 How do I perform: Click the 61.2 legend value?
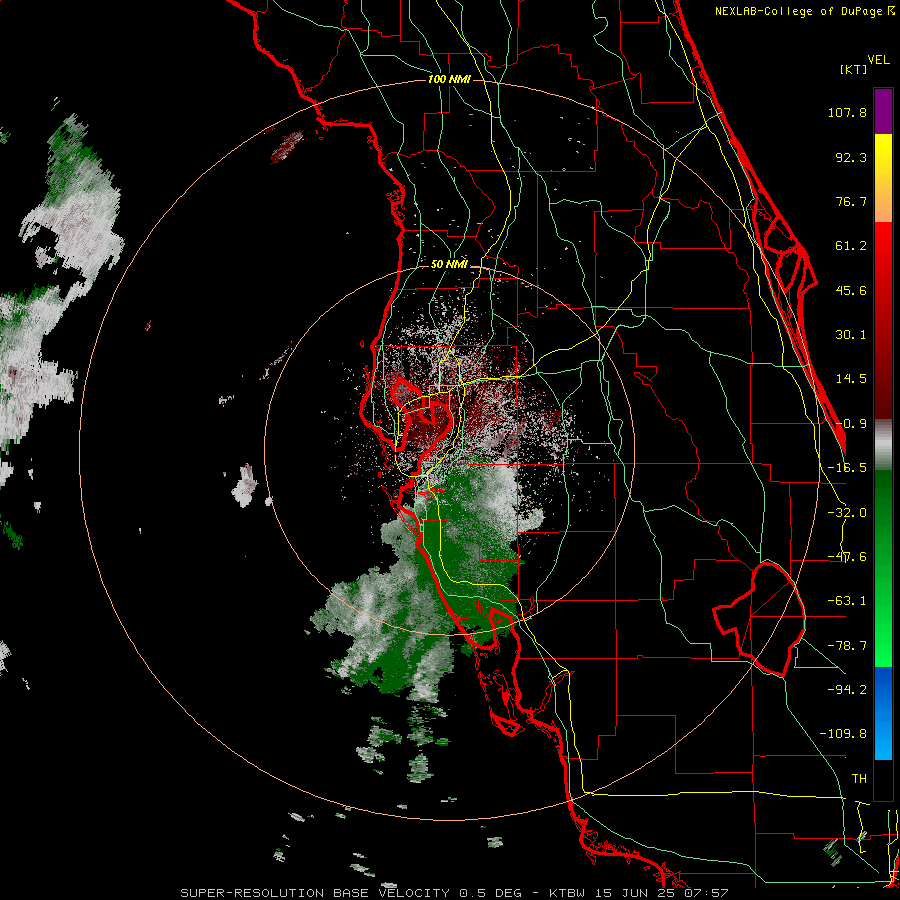click(x=851, y=246)
